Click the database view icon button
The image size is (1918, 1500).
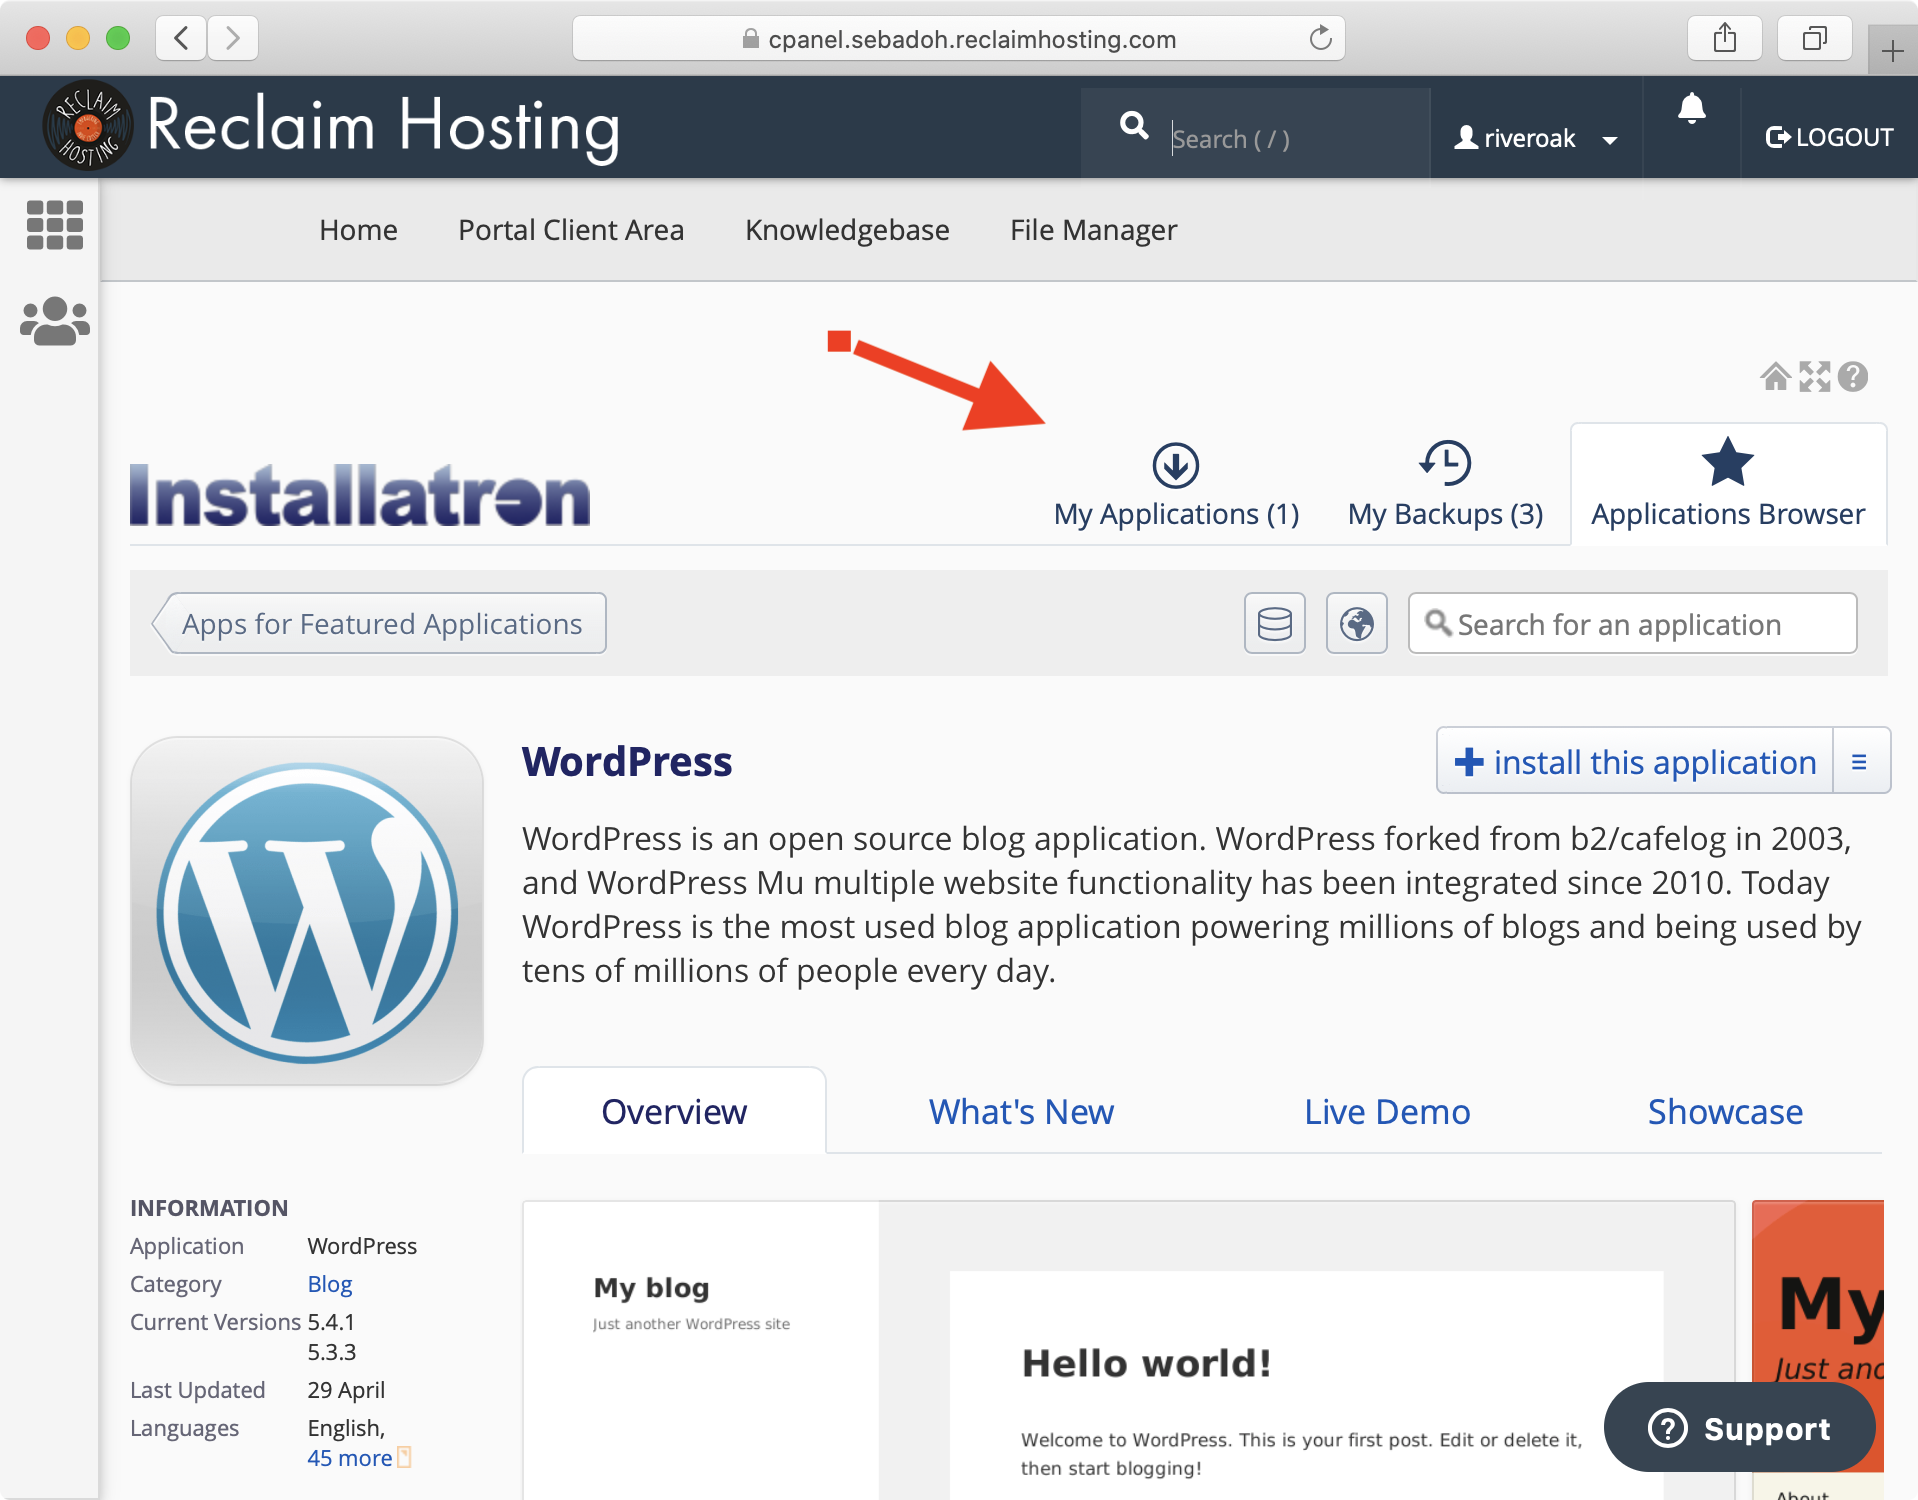coord(1274,623)
